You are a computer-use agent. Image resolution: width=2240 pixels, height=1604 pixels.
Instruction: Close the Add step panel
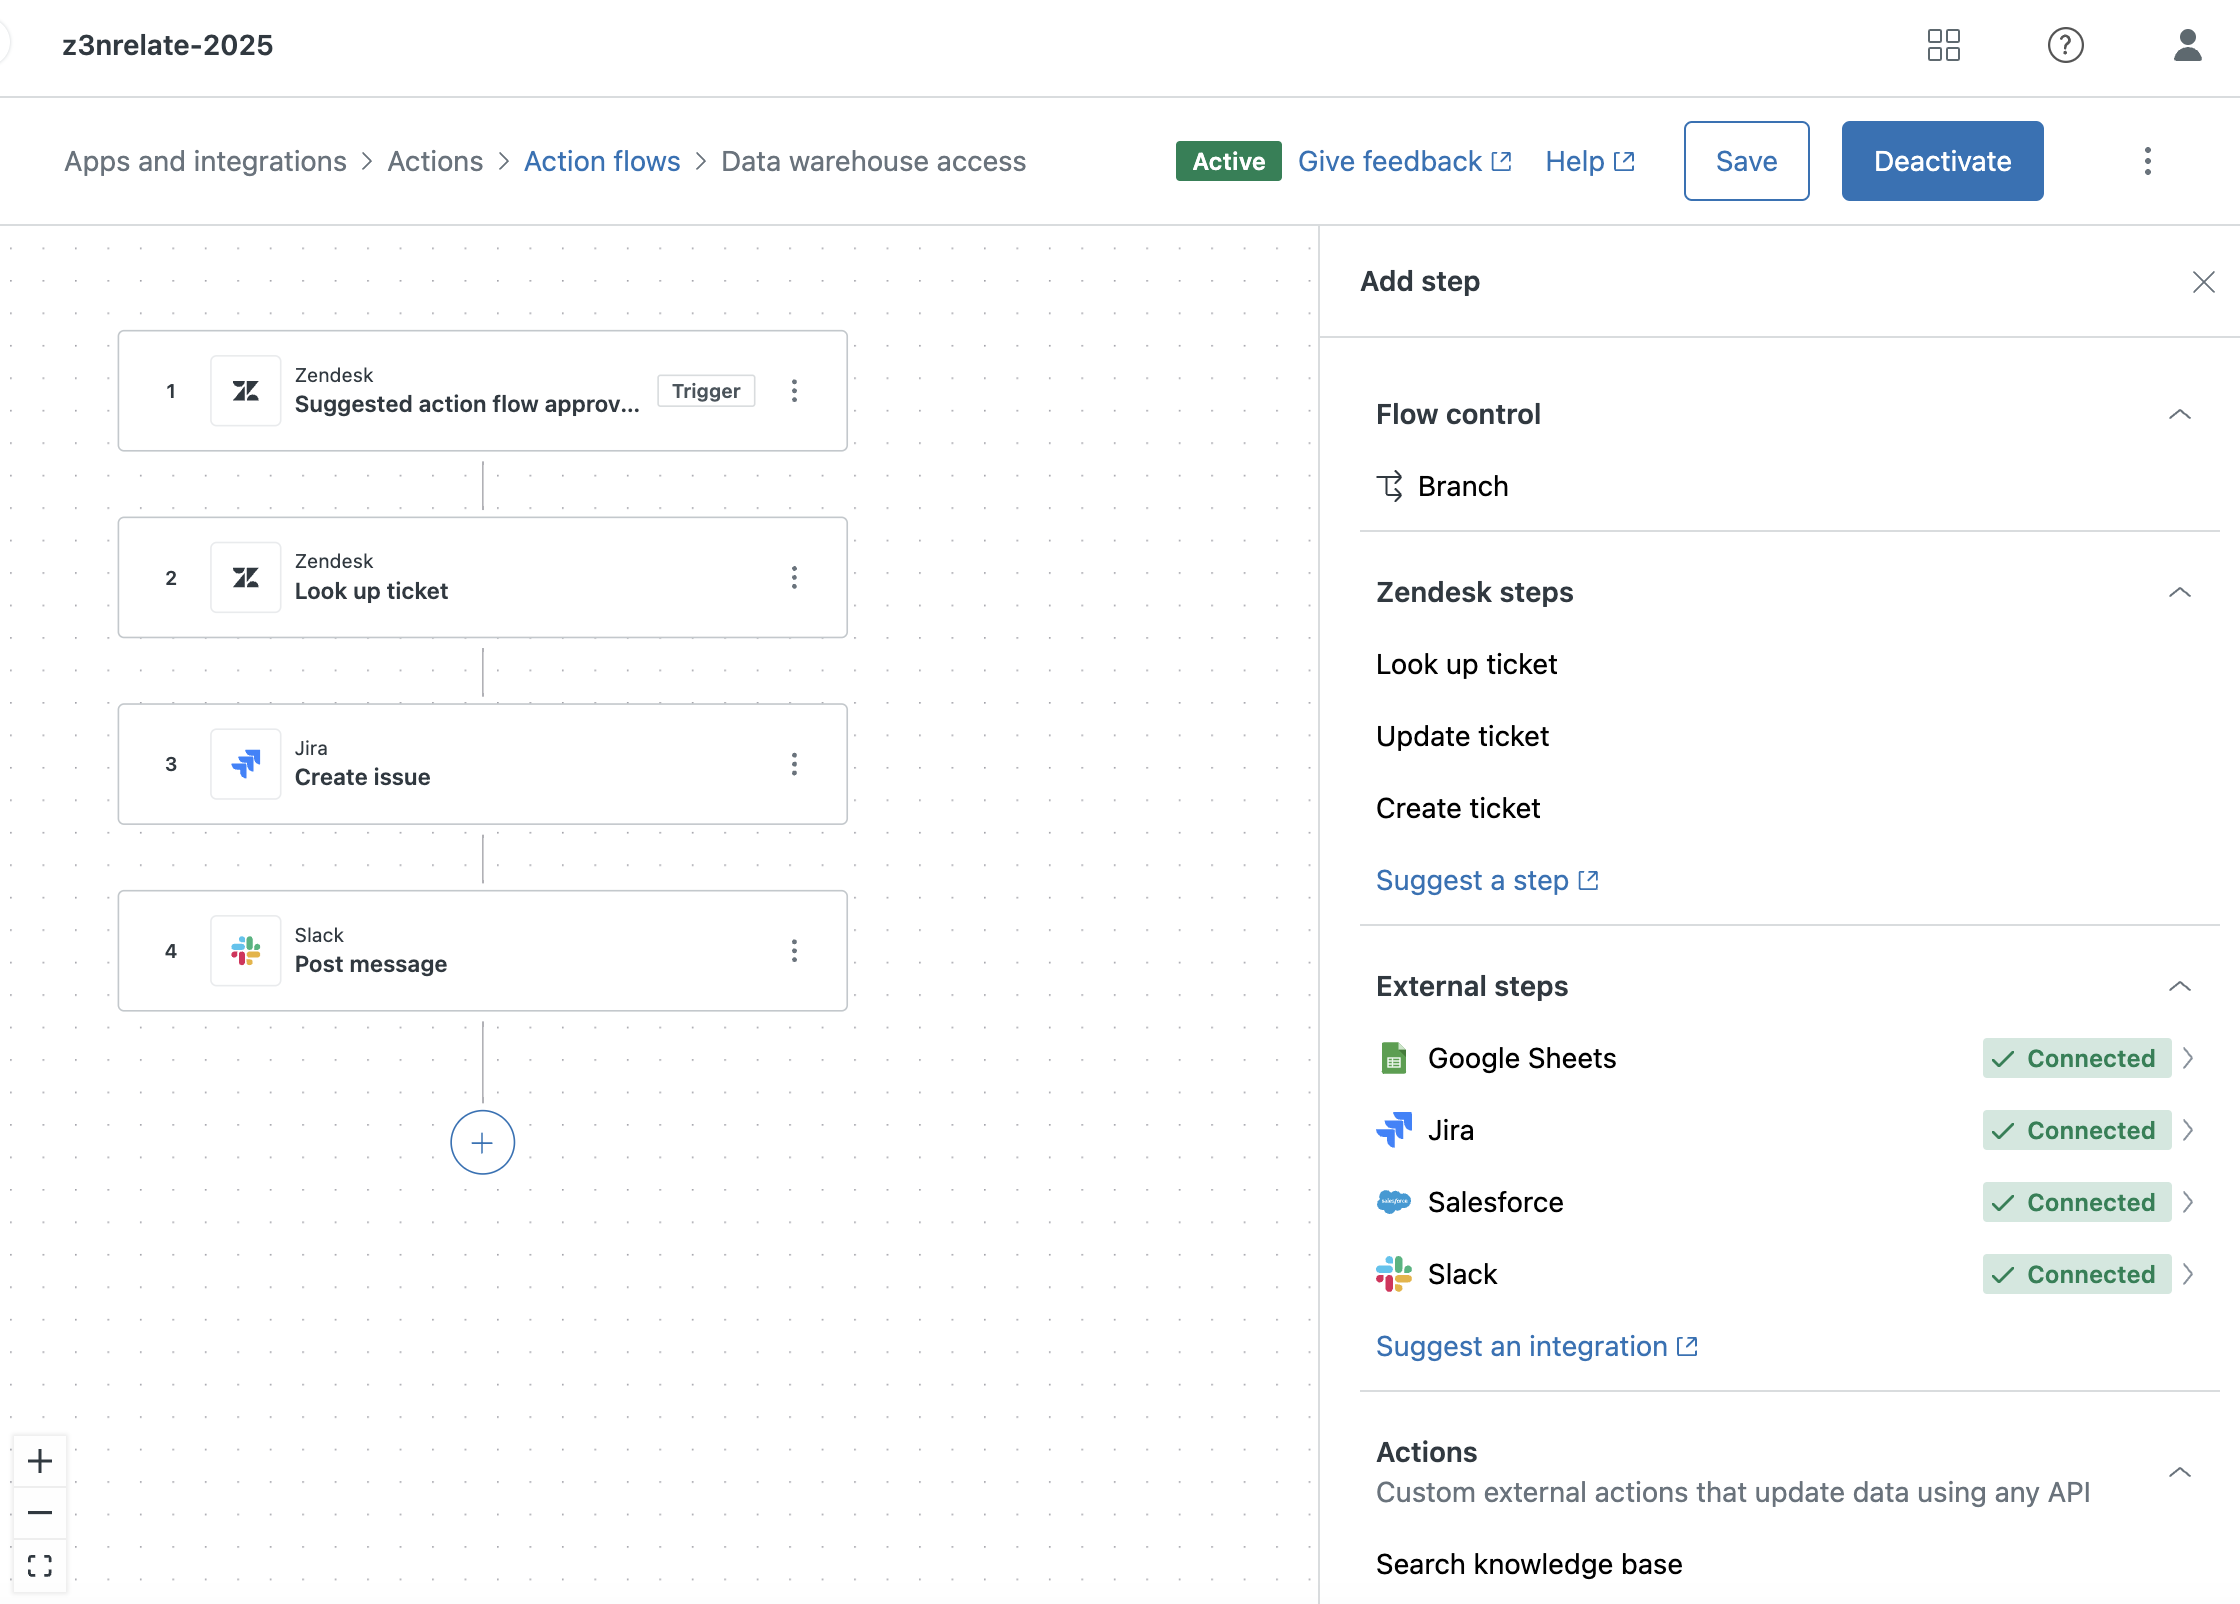coord(2203,282)
